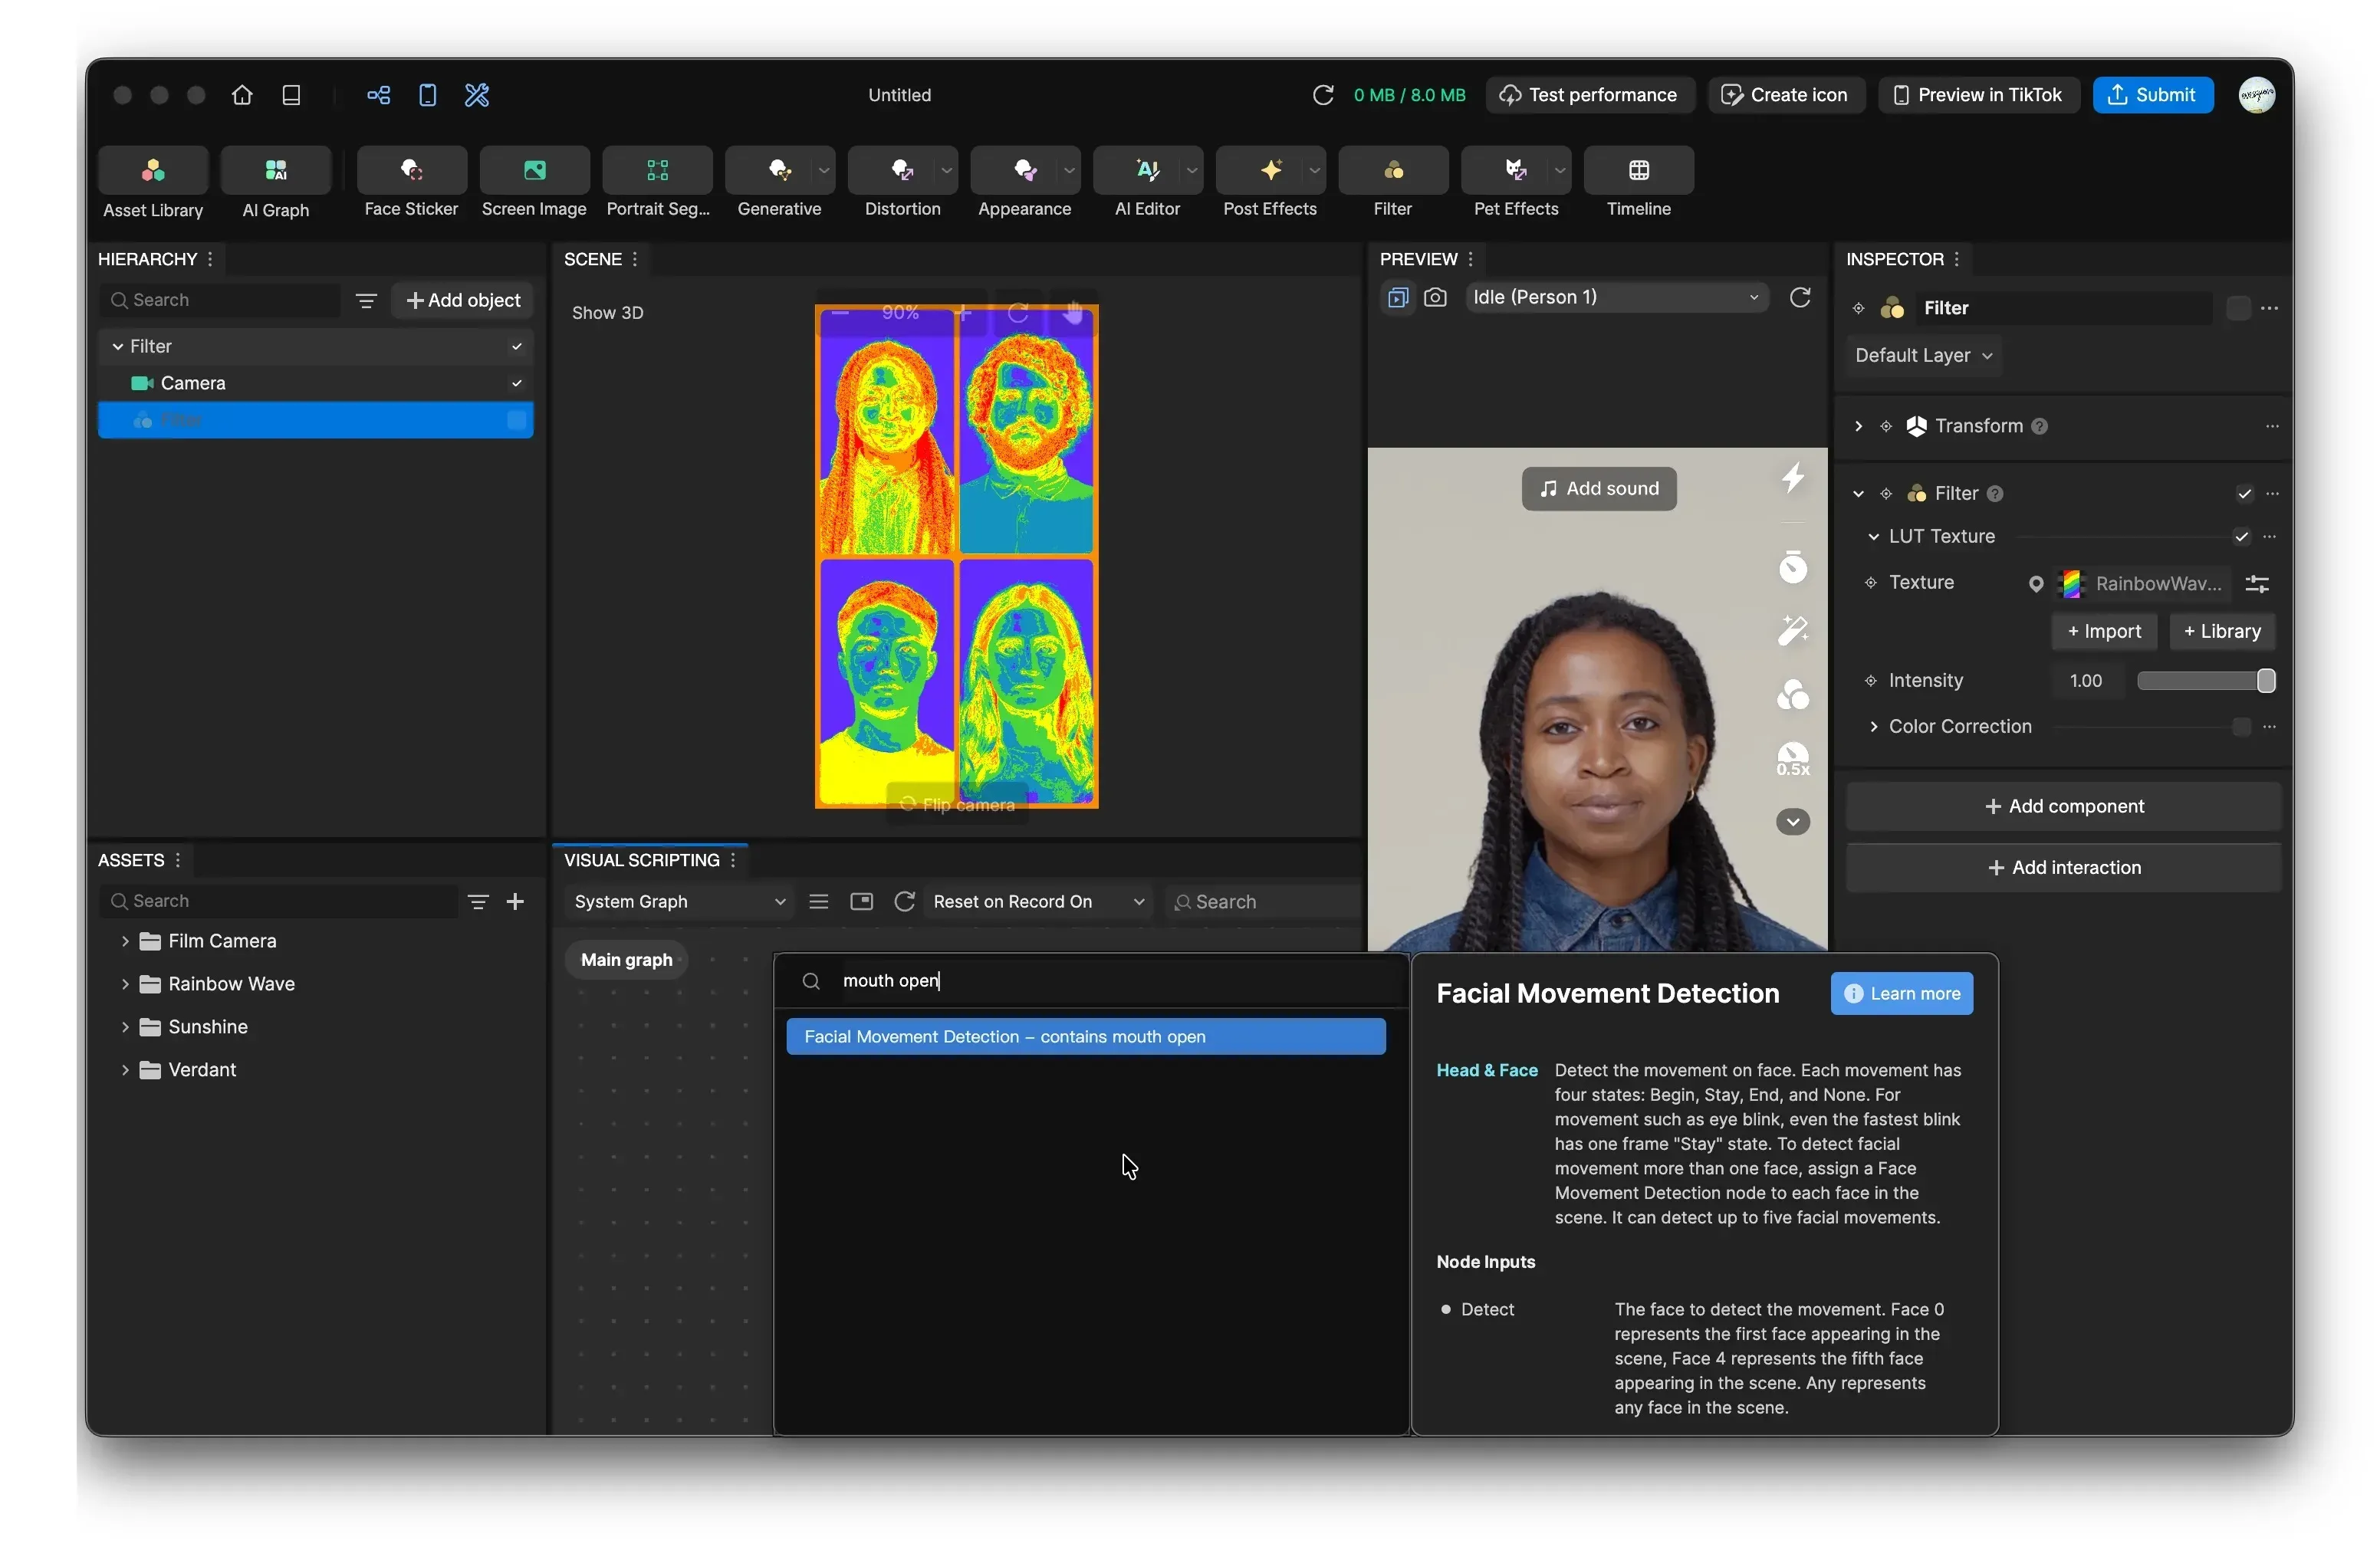The height and width of the screenshot is (1550, 2380).
Task: Toggle the minimap icon in Visual Scripting
Action: [x=860, y=902]
